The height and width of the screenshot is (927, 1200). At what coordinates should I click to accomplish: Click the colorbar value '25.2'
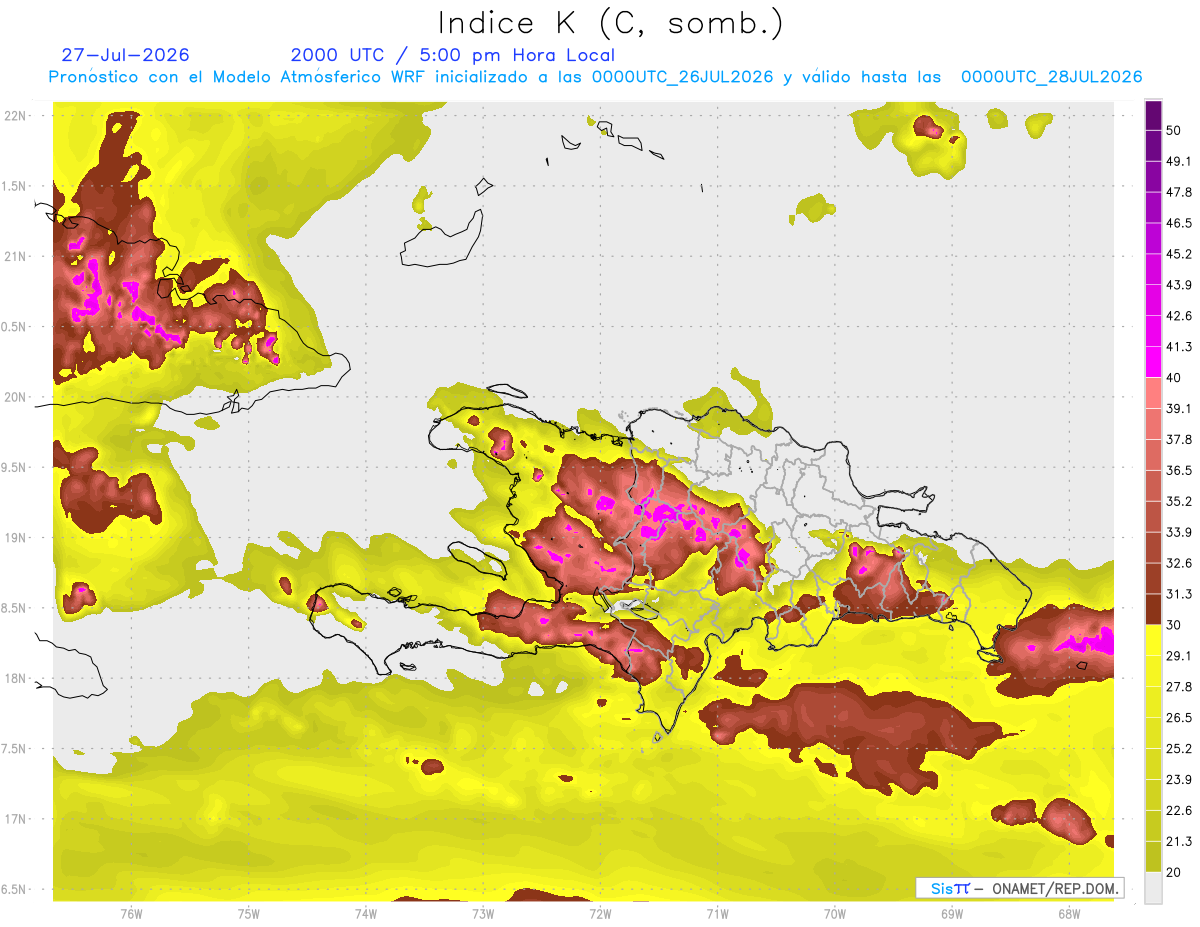[x=1178, y=748]
